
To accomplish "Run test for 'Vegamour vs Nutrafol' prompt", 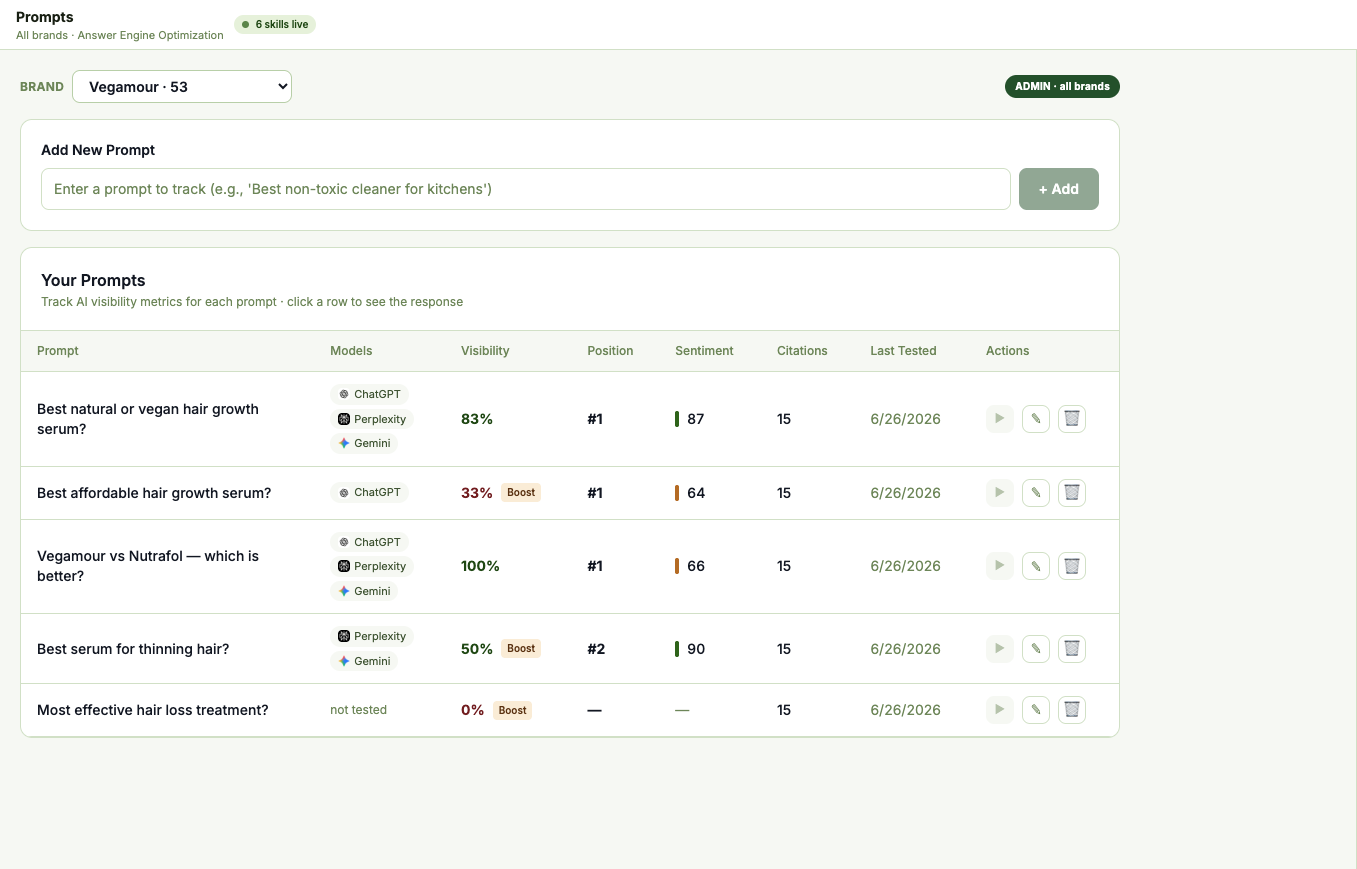I will tap(1000, 566).
